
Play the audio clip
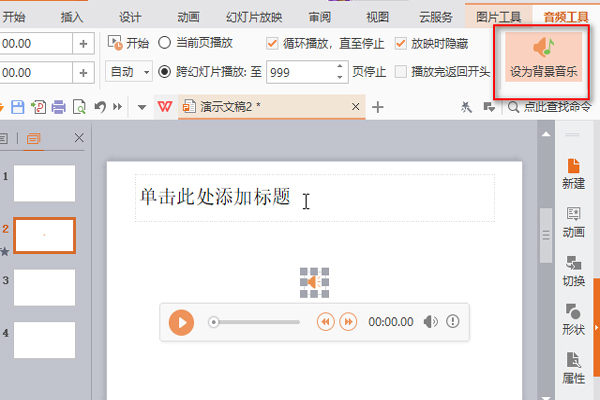coord(181,322)
